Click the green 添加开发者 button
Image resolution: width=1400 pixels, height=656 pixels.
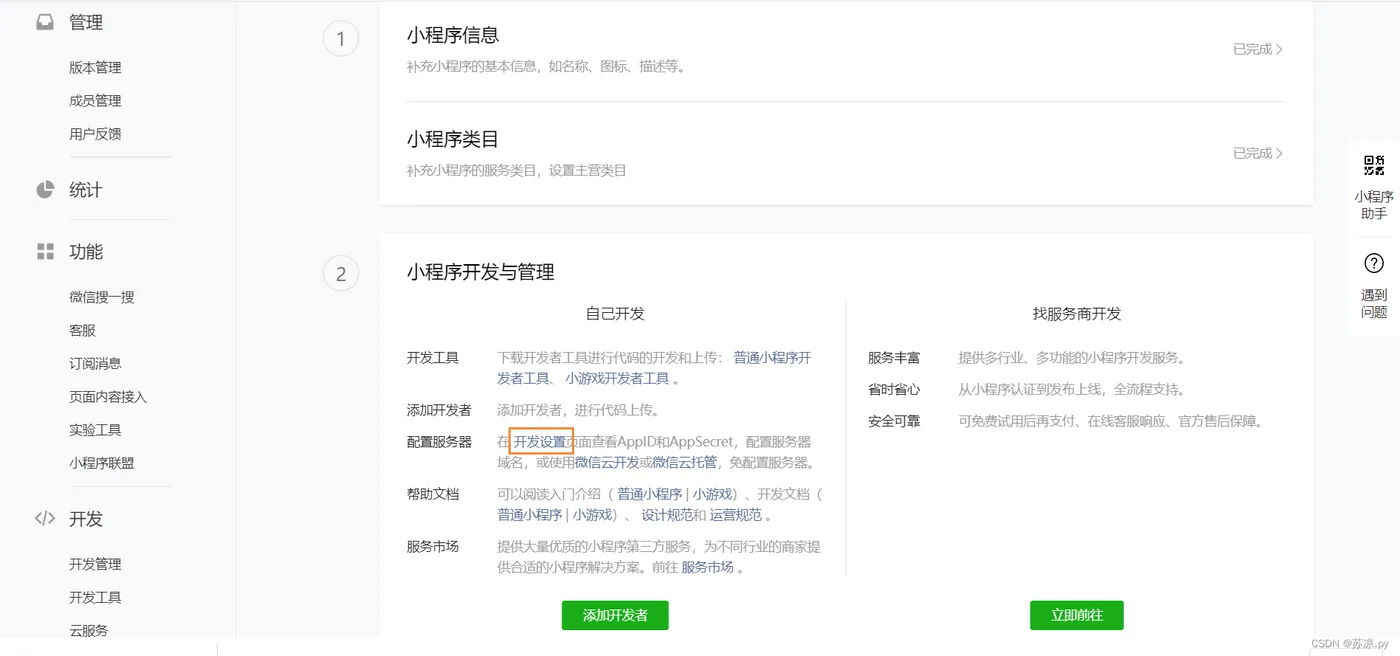click(x=615, y=615)
